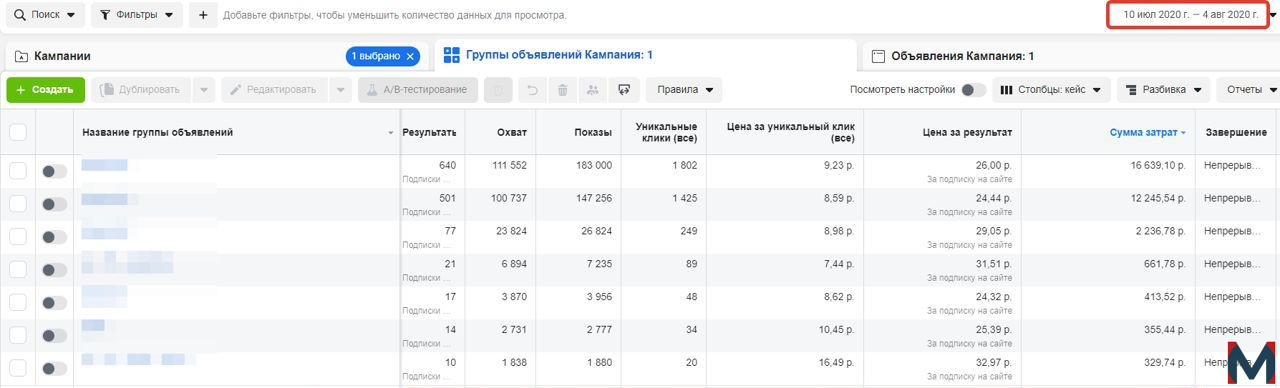Click the undo arrow icon
Image resolution: width=1280 pixels, height=388 pixels.
point(532,90)
